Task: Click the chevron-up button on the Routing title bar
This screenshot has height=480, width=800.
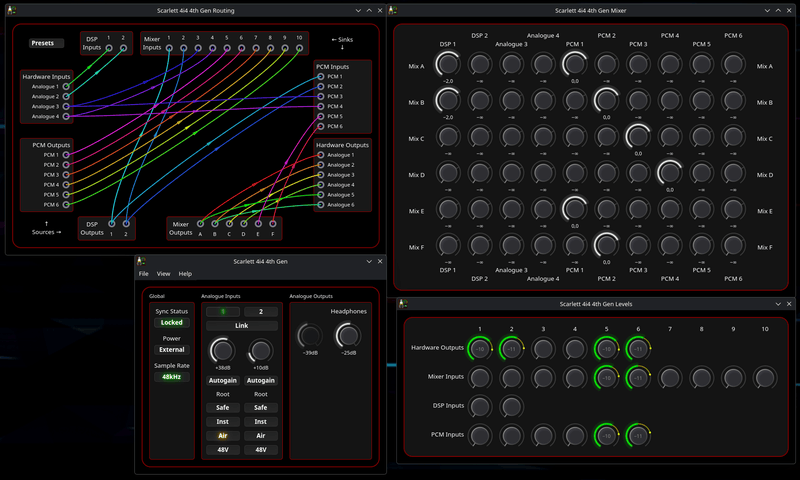Action: point(369,10)
